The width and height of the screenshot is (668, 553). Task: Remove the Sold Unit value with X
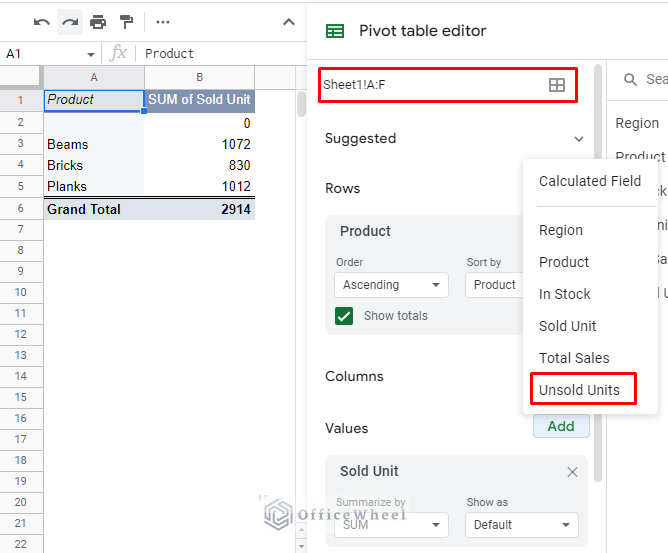pos(572,472)
